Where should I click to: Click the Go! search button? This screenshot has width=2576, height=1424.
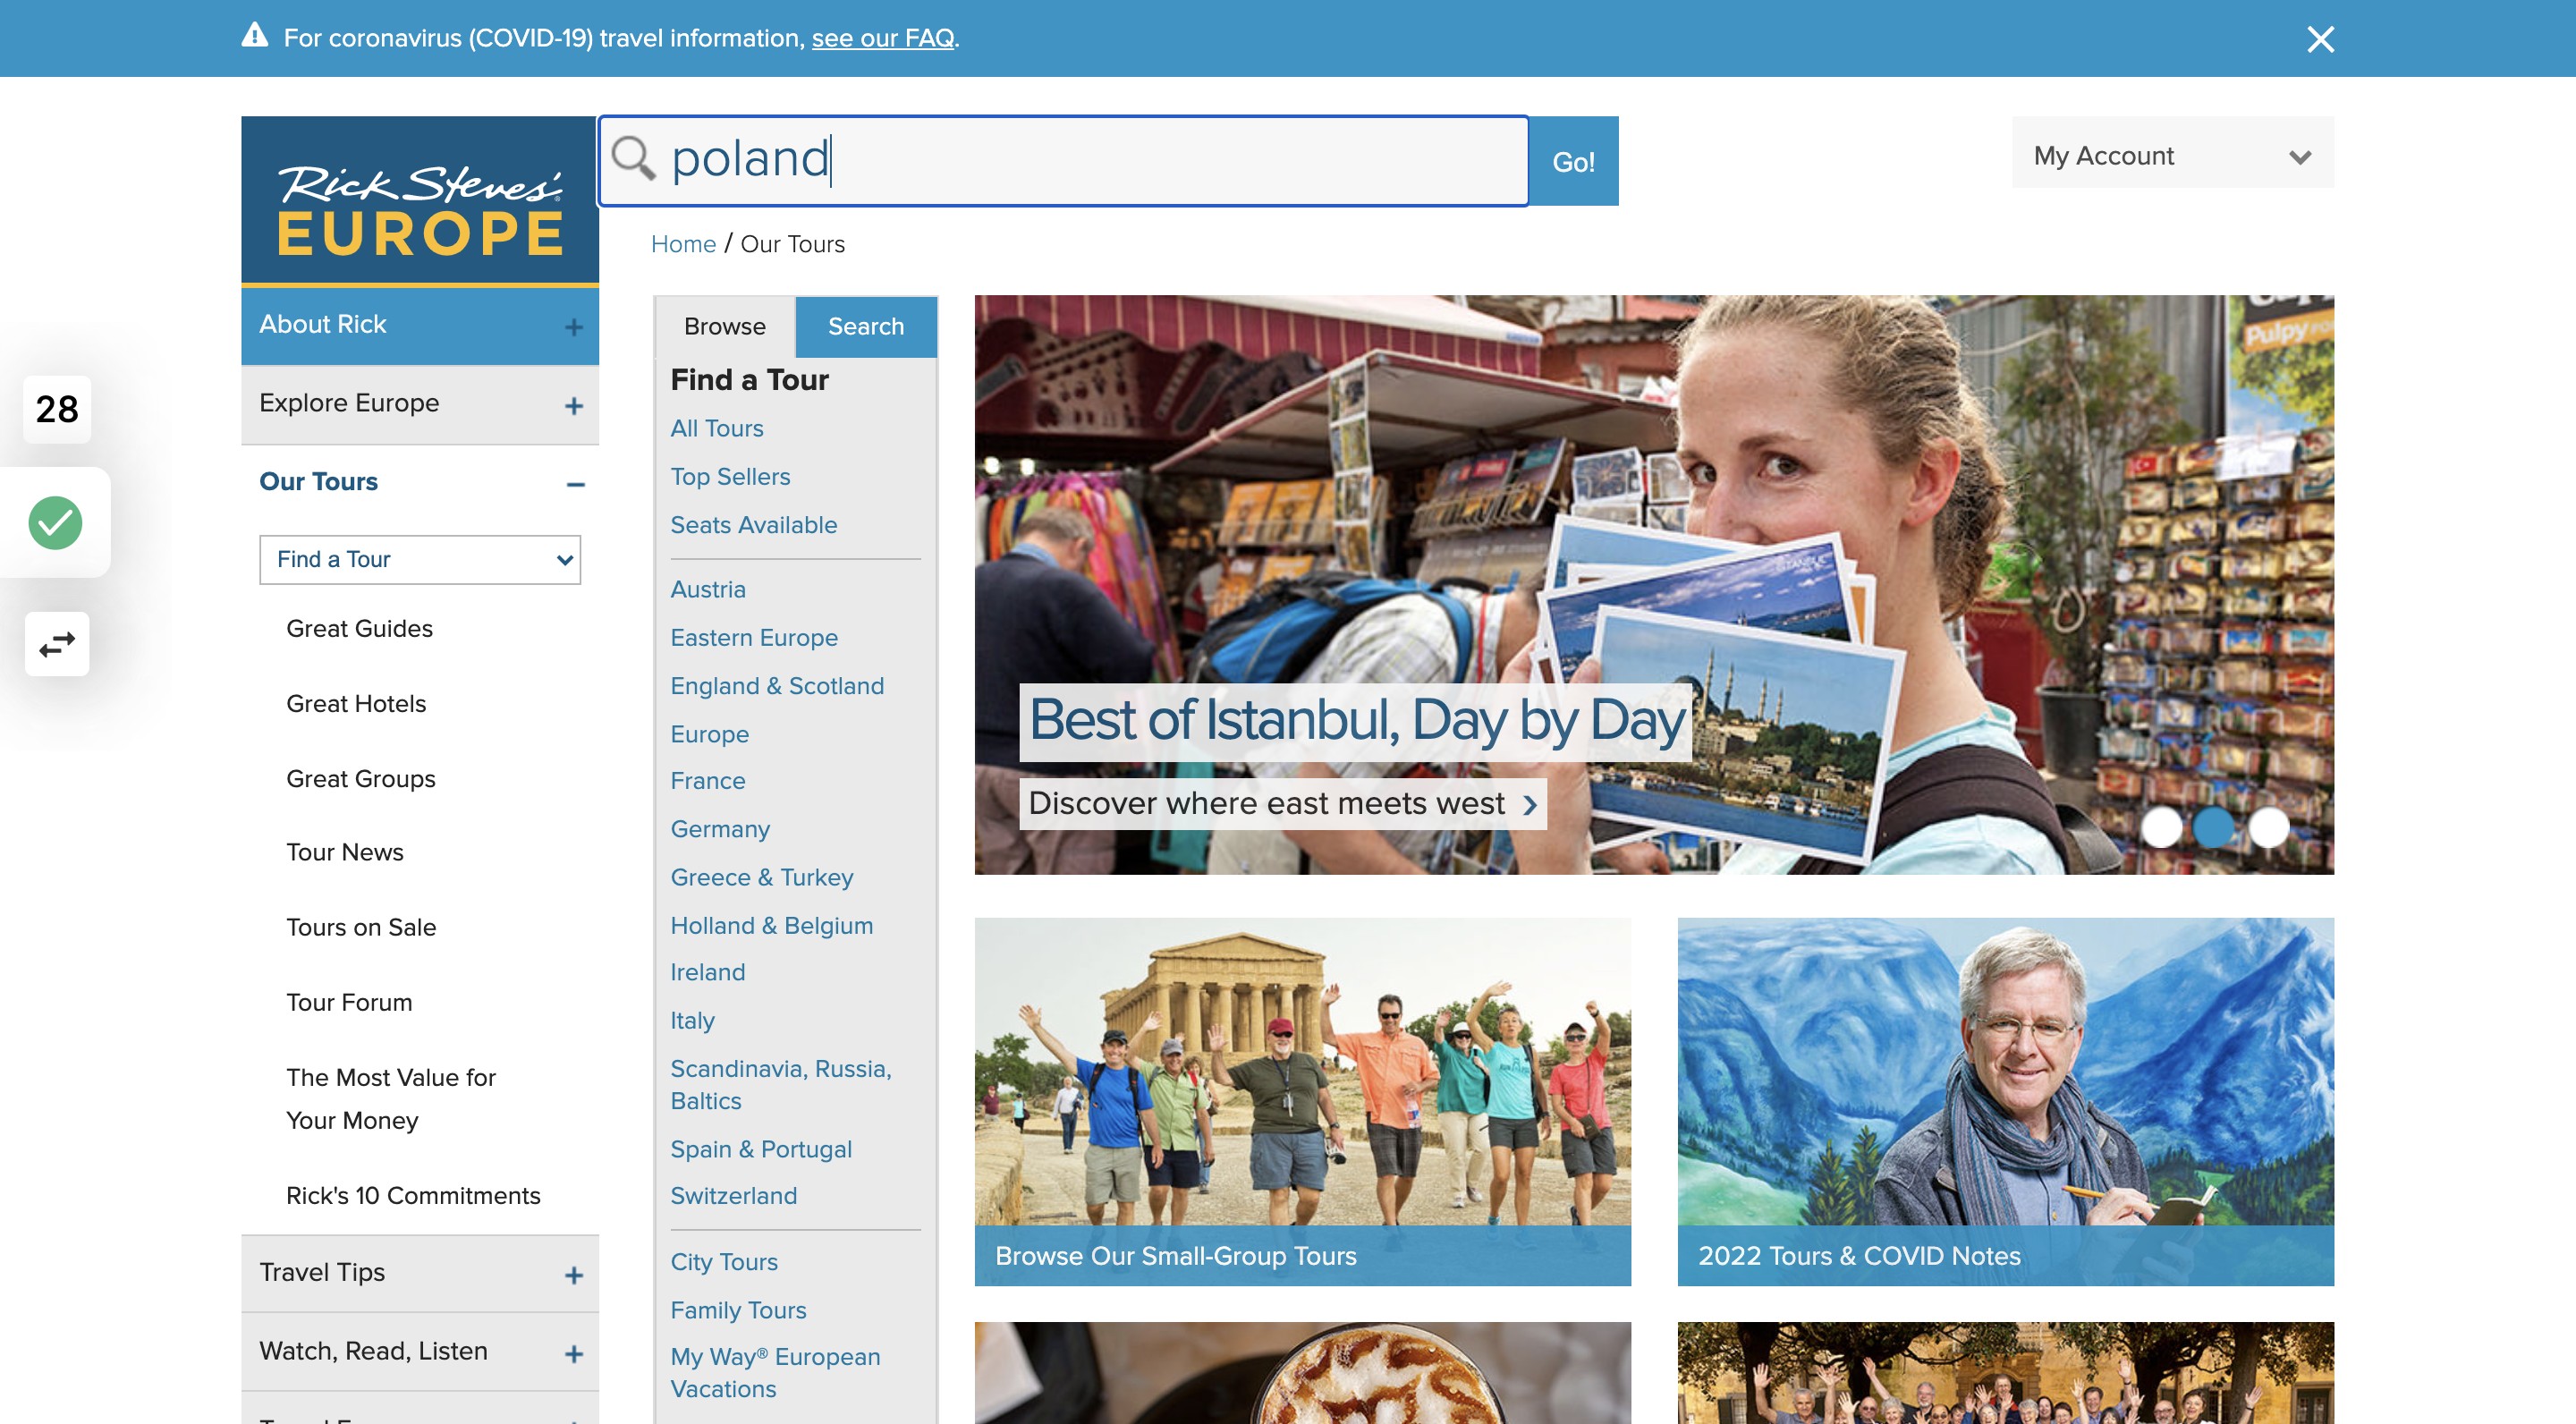pos(1573,161)
